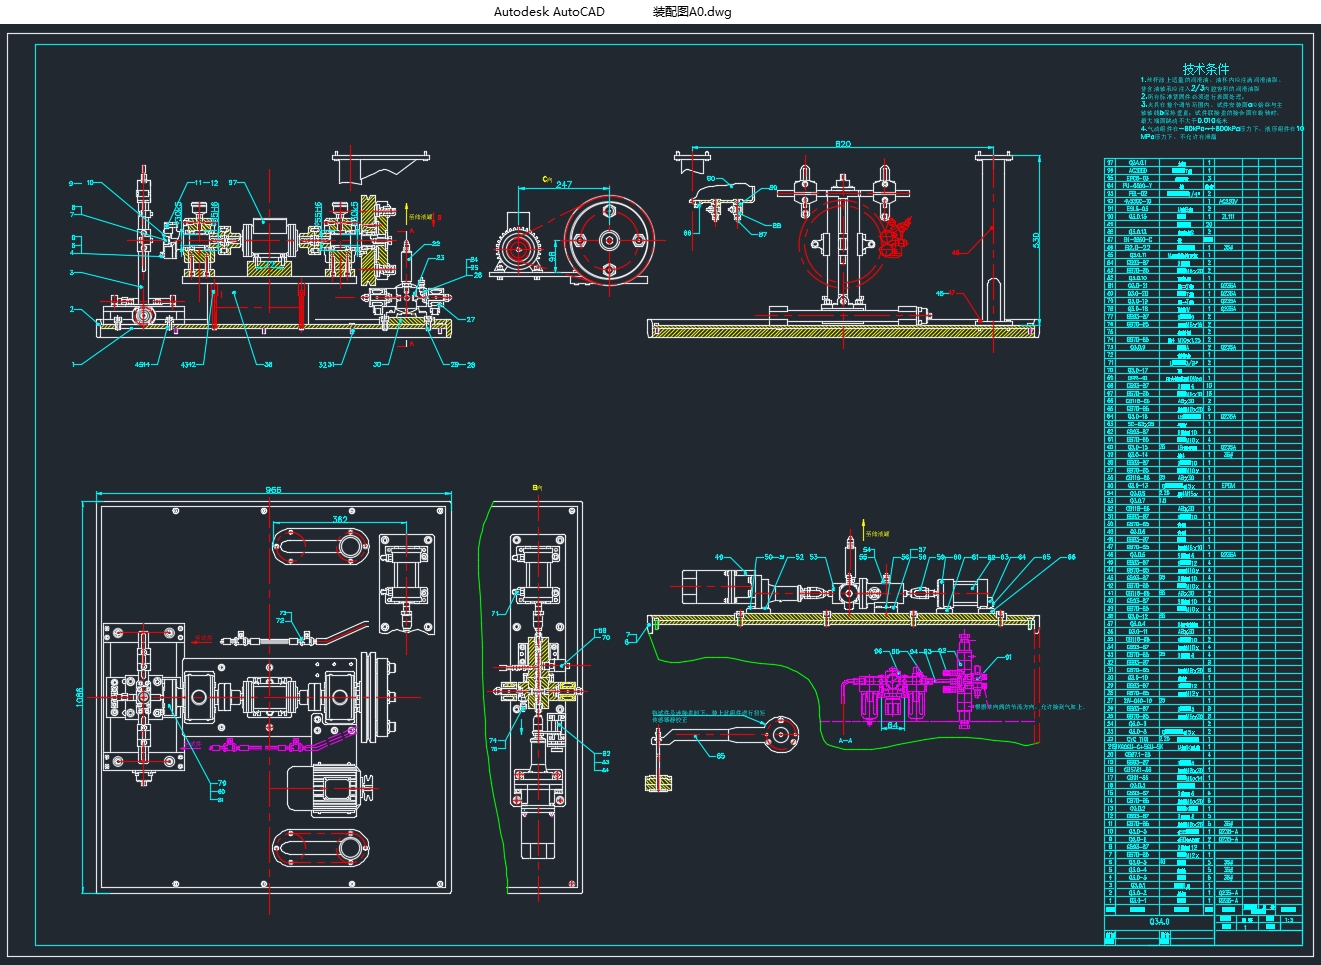Screen dimensions: 1321x965
Task: Click part balloon number 22
Action: (x=436, y=244)
